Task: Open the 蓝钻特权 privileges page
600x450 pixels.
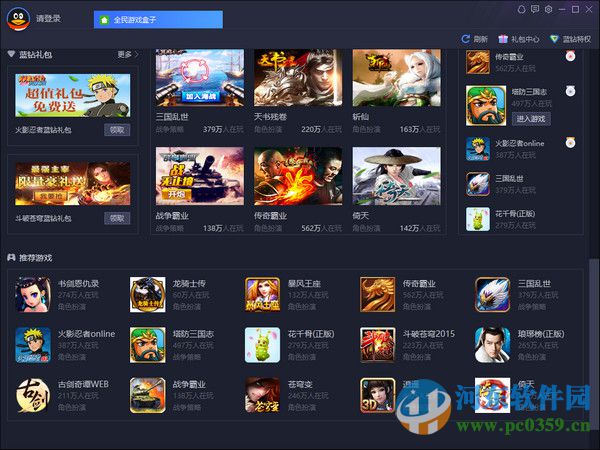Action: [x=571, y=39]
